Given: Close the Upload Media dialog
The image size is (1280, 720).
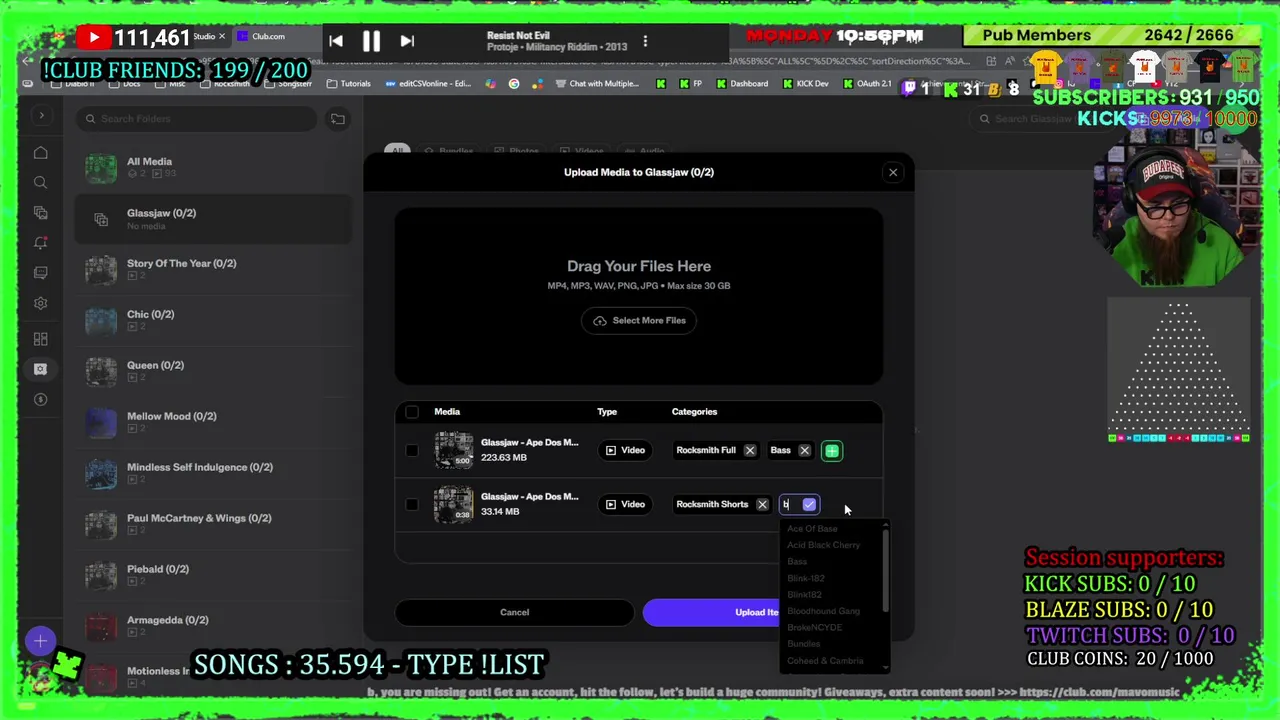Looking at the screenshot, I should tap(893, 172).
